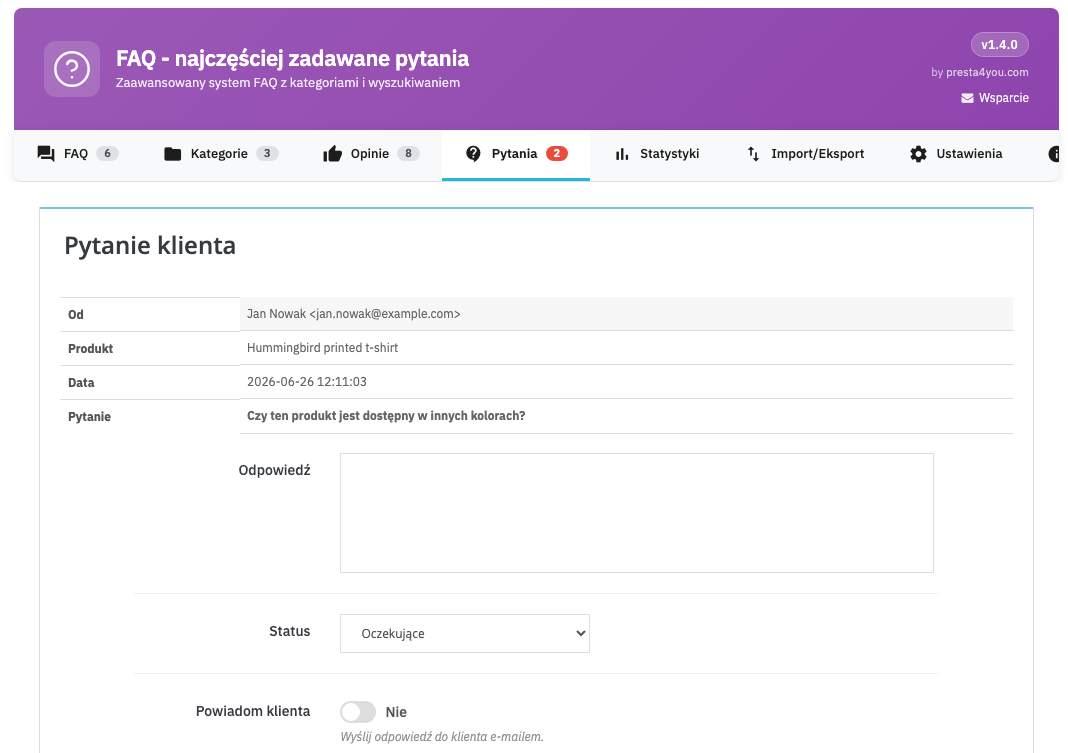Image resolution: width=1068 pixels, height=753 pixels.
Task: Select the Pytania tab label
Action: (x=514, y=154)
